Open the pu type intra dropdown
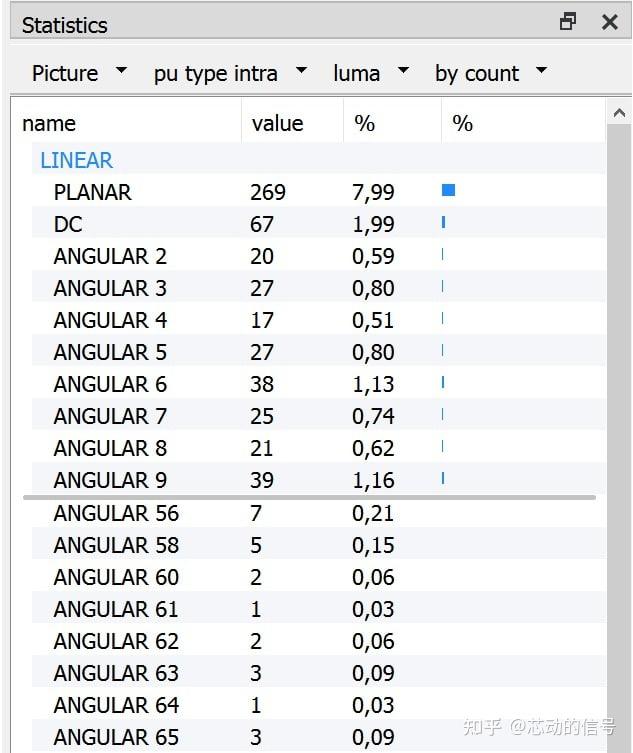633x753 pixels. pyautogui.click(x=229, y=73)
